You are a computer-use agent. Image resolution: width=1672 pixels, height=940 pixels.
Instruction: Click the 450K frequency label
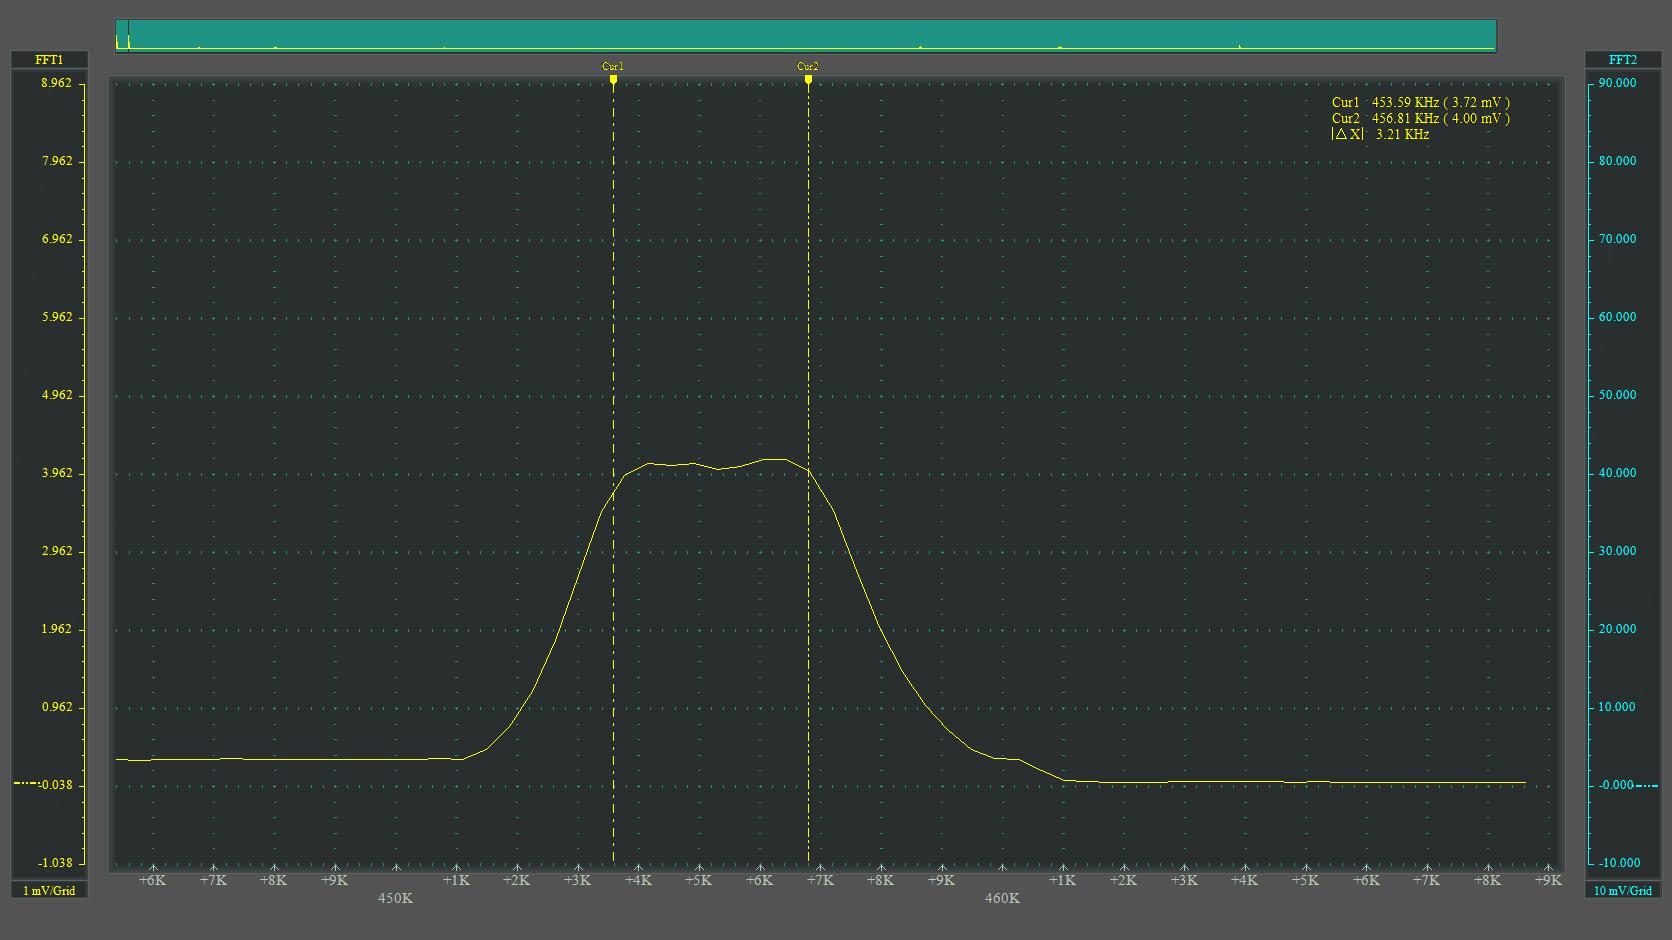(x=395, y=898)
